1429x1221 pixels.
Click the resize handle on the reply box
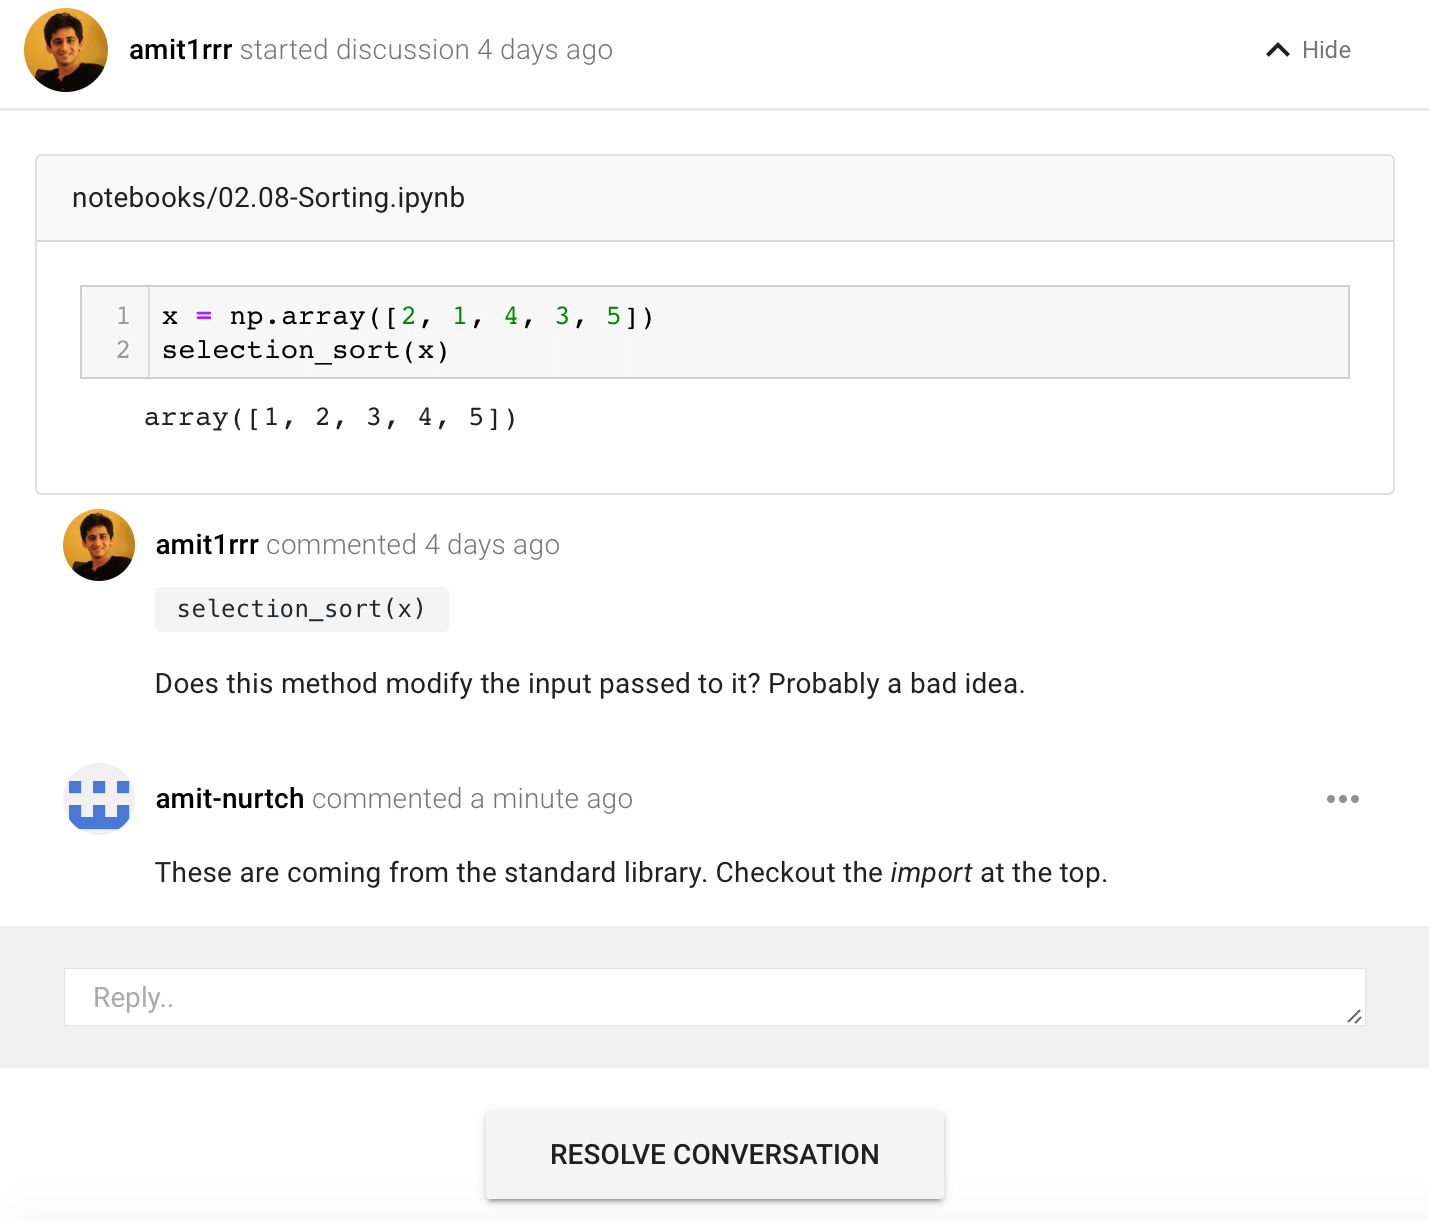click(x=1354, y=1017)
